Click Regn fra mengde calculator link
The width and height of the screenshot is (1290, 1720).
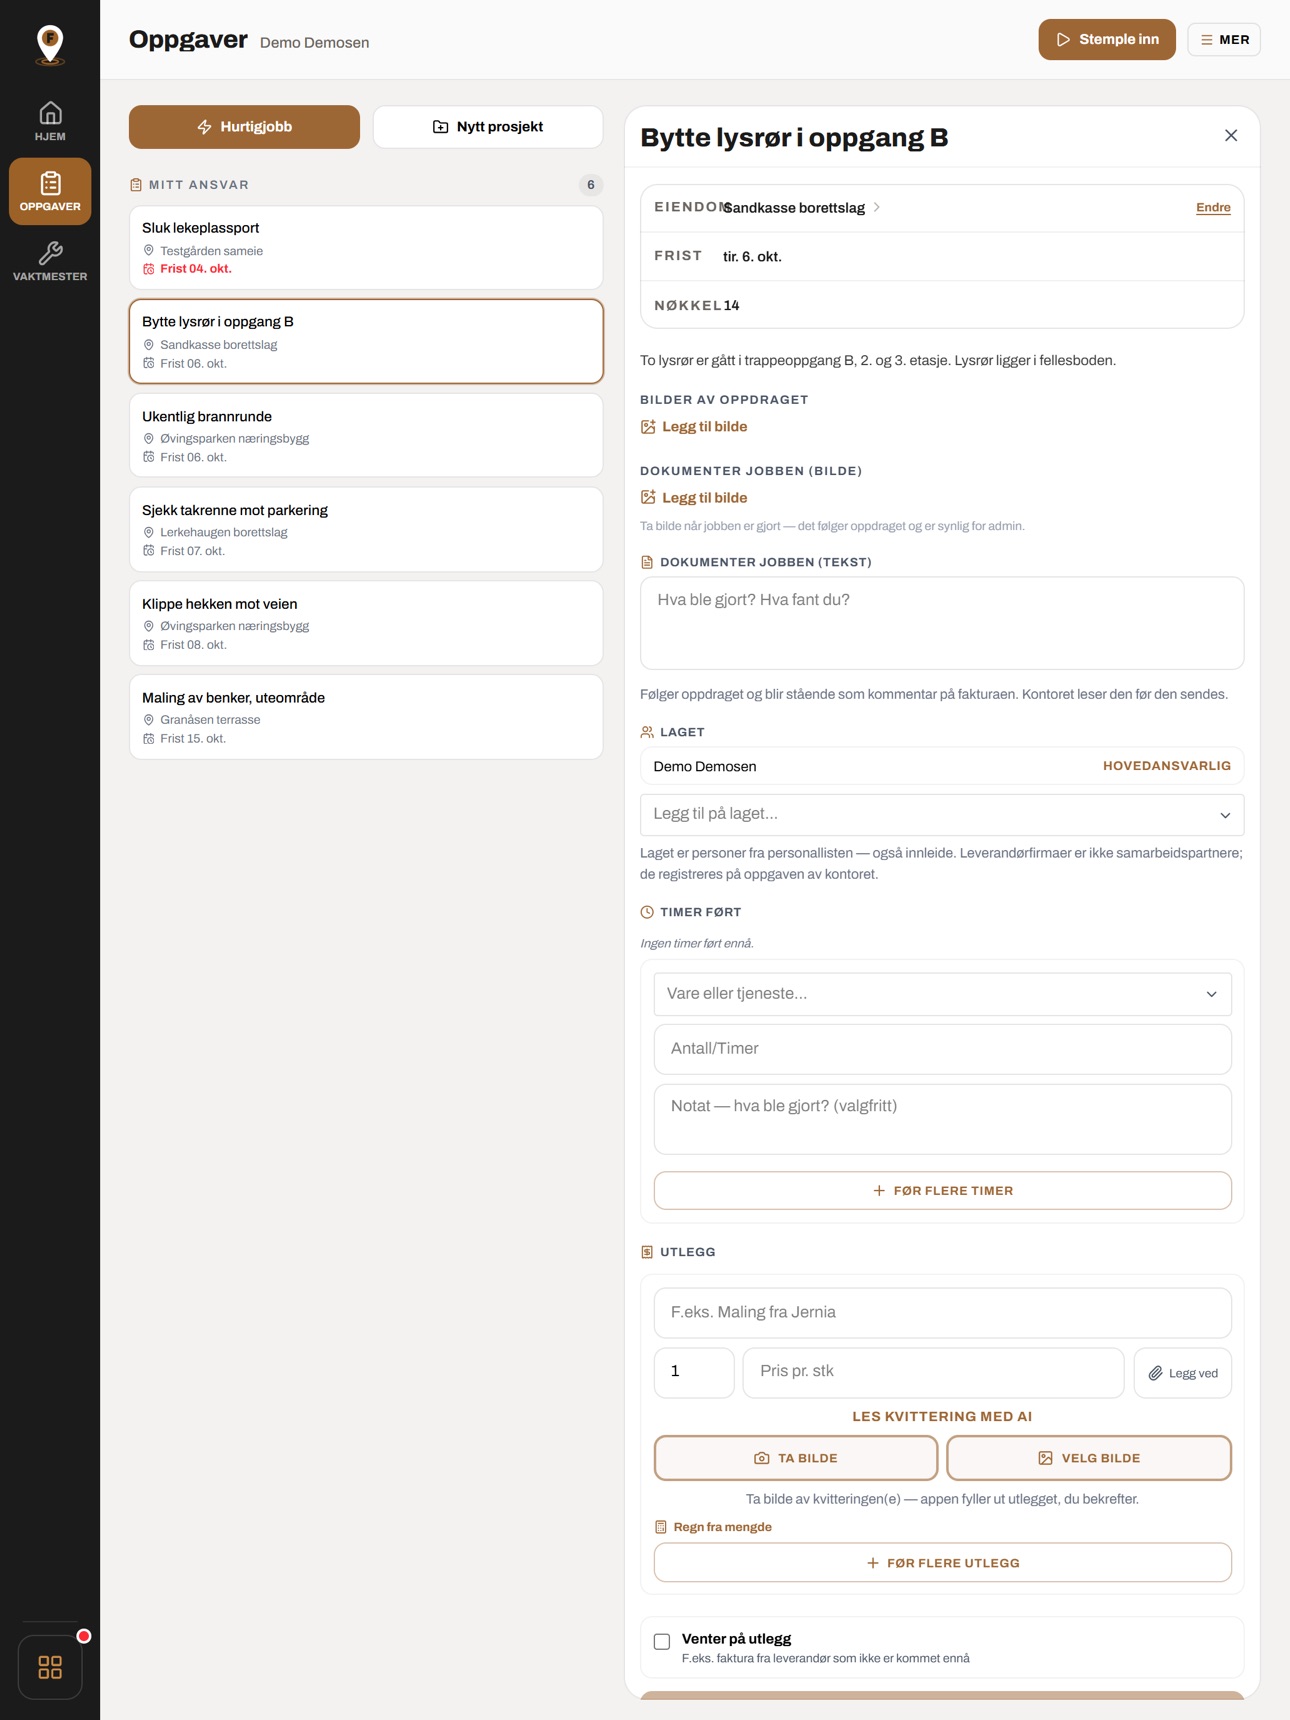713,1527
